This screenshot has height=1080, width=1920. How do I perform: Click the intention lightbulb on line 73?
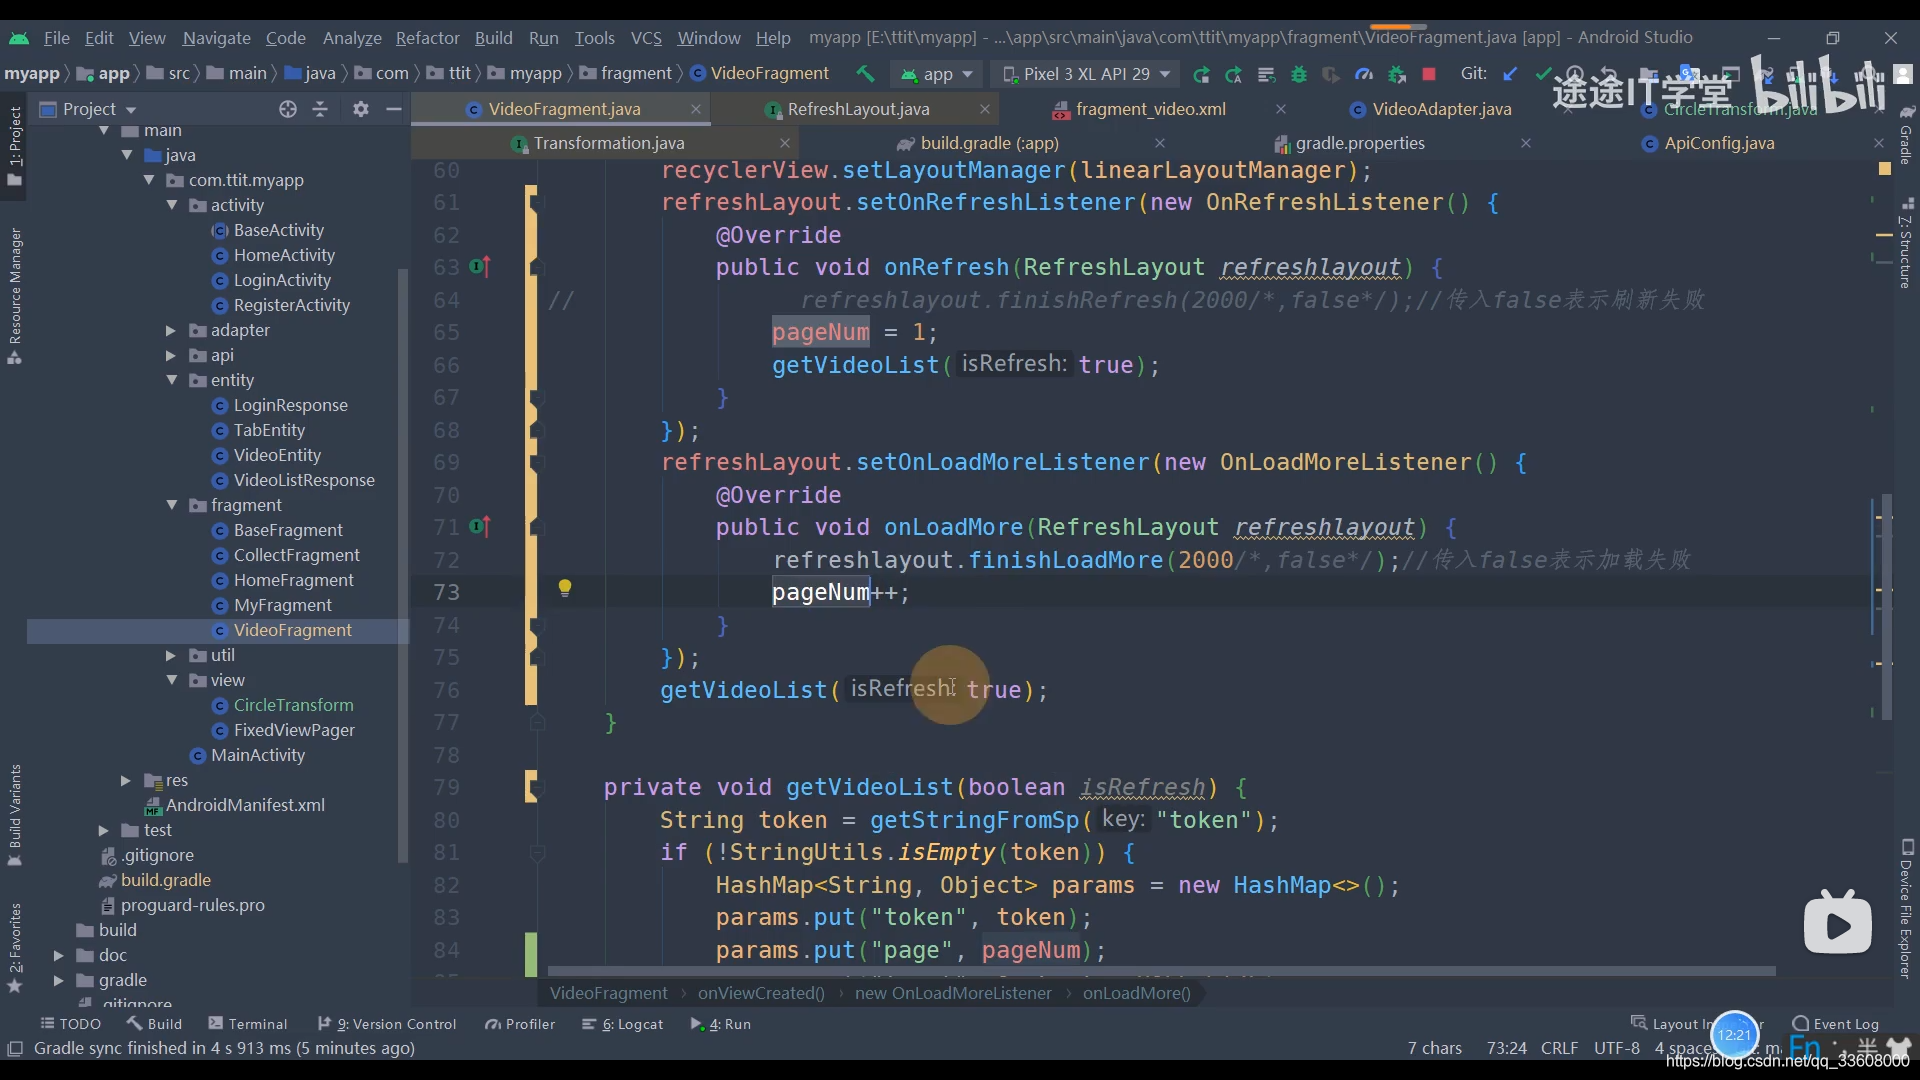tap(565, 588)
